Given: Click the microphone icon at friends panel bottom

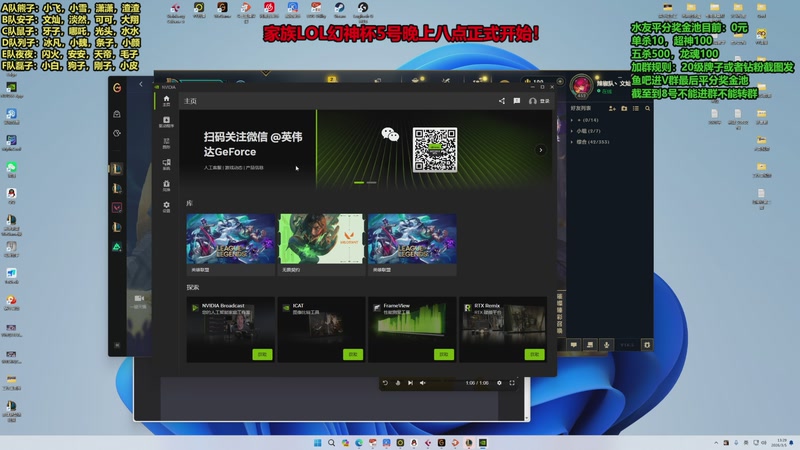Looking at the screenshot, I should tap(607, 345).
